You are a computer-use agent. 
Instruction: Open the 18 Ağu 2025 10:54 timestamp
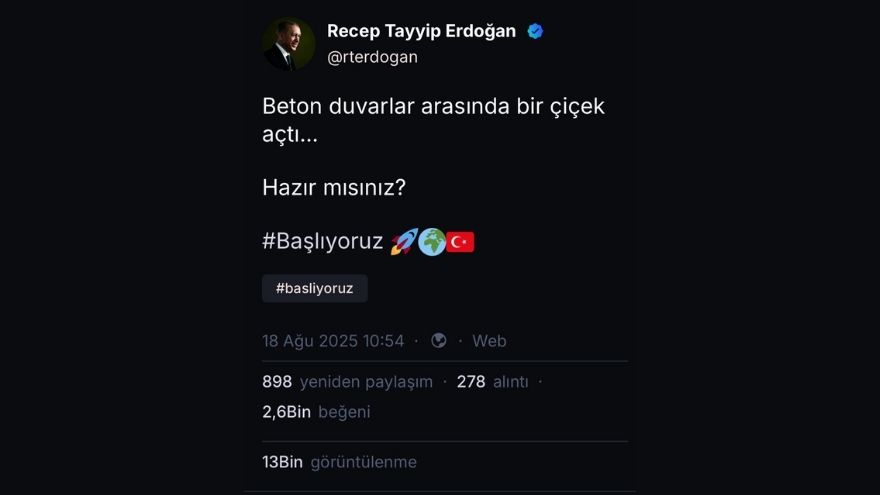333,341
